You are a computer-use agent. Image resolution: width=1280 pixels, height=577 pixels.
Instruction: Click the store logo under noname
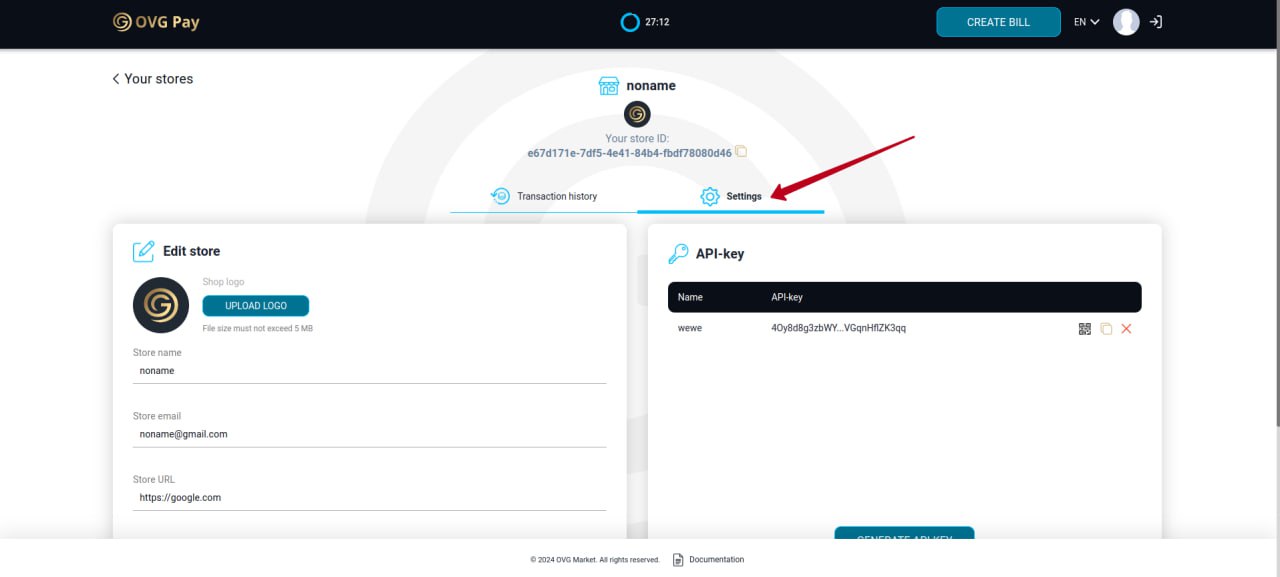point(637,114)
